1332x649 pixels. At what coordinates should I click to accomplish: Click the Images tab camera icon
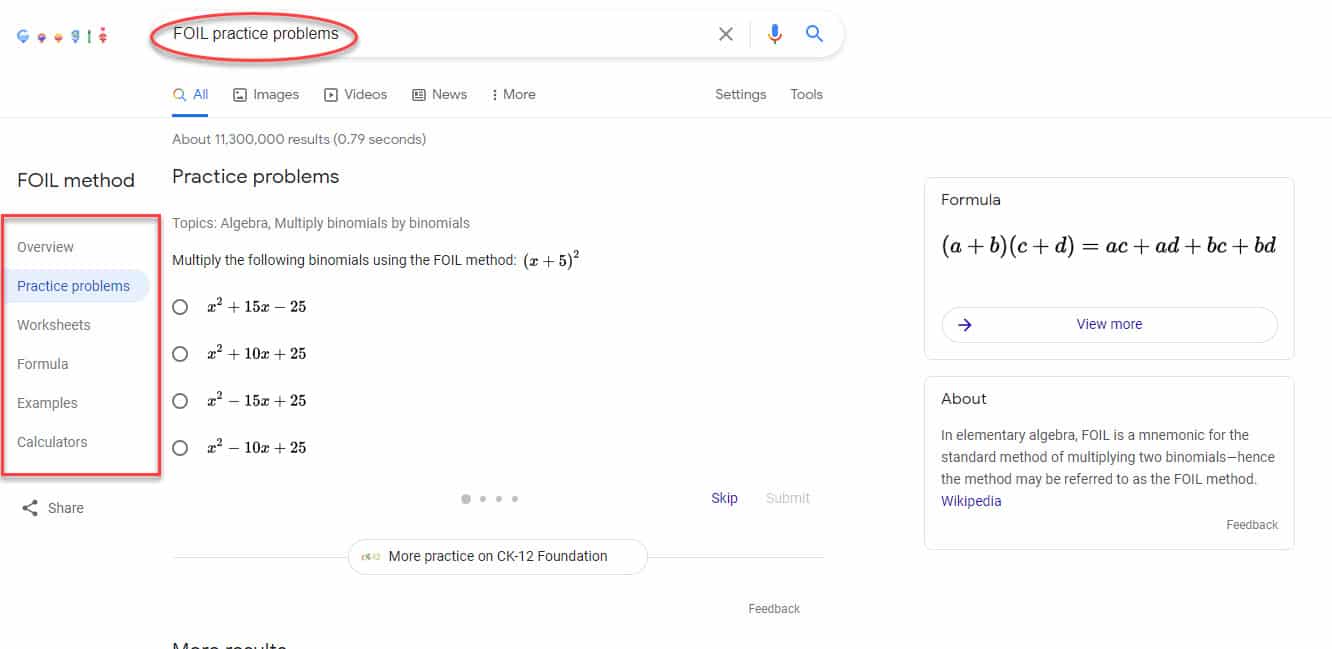coord(239,93)
